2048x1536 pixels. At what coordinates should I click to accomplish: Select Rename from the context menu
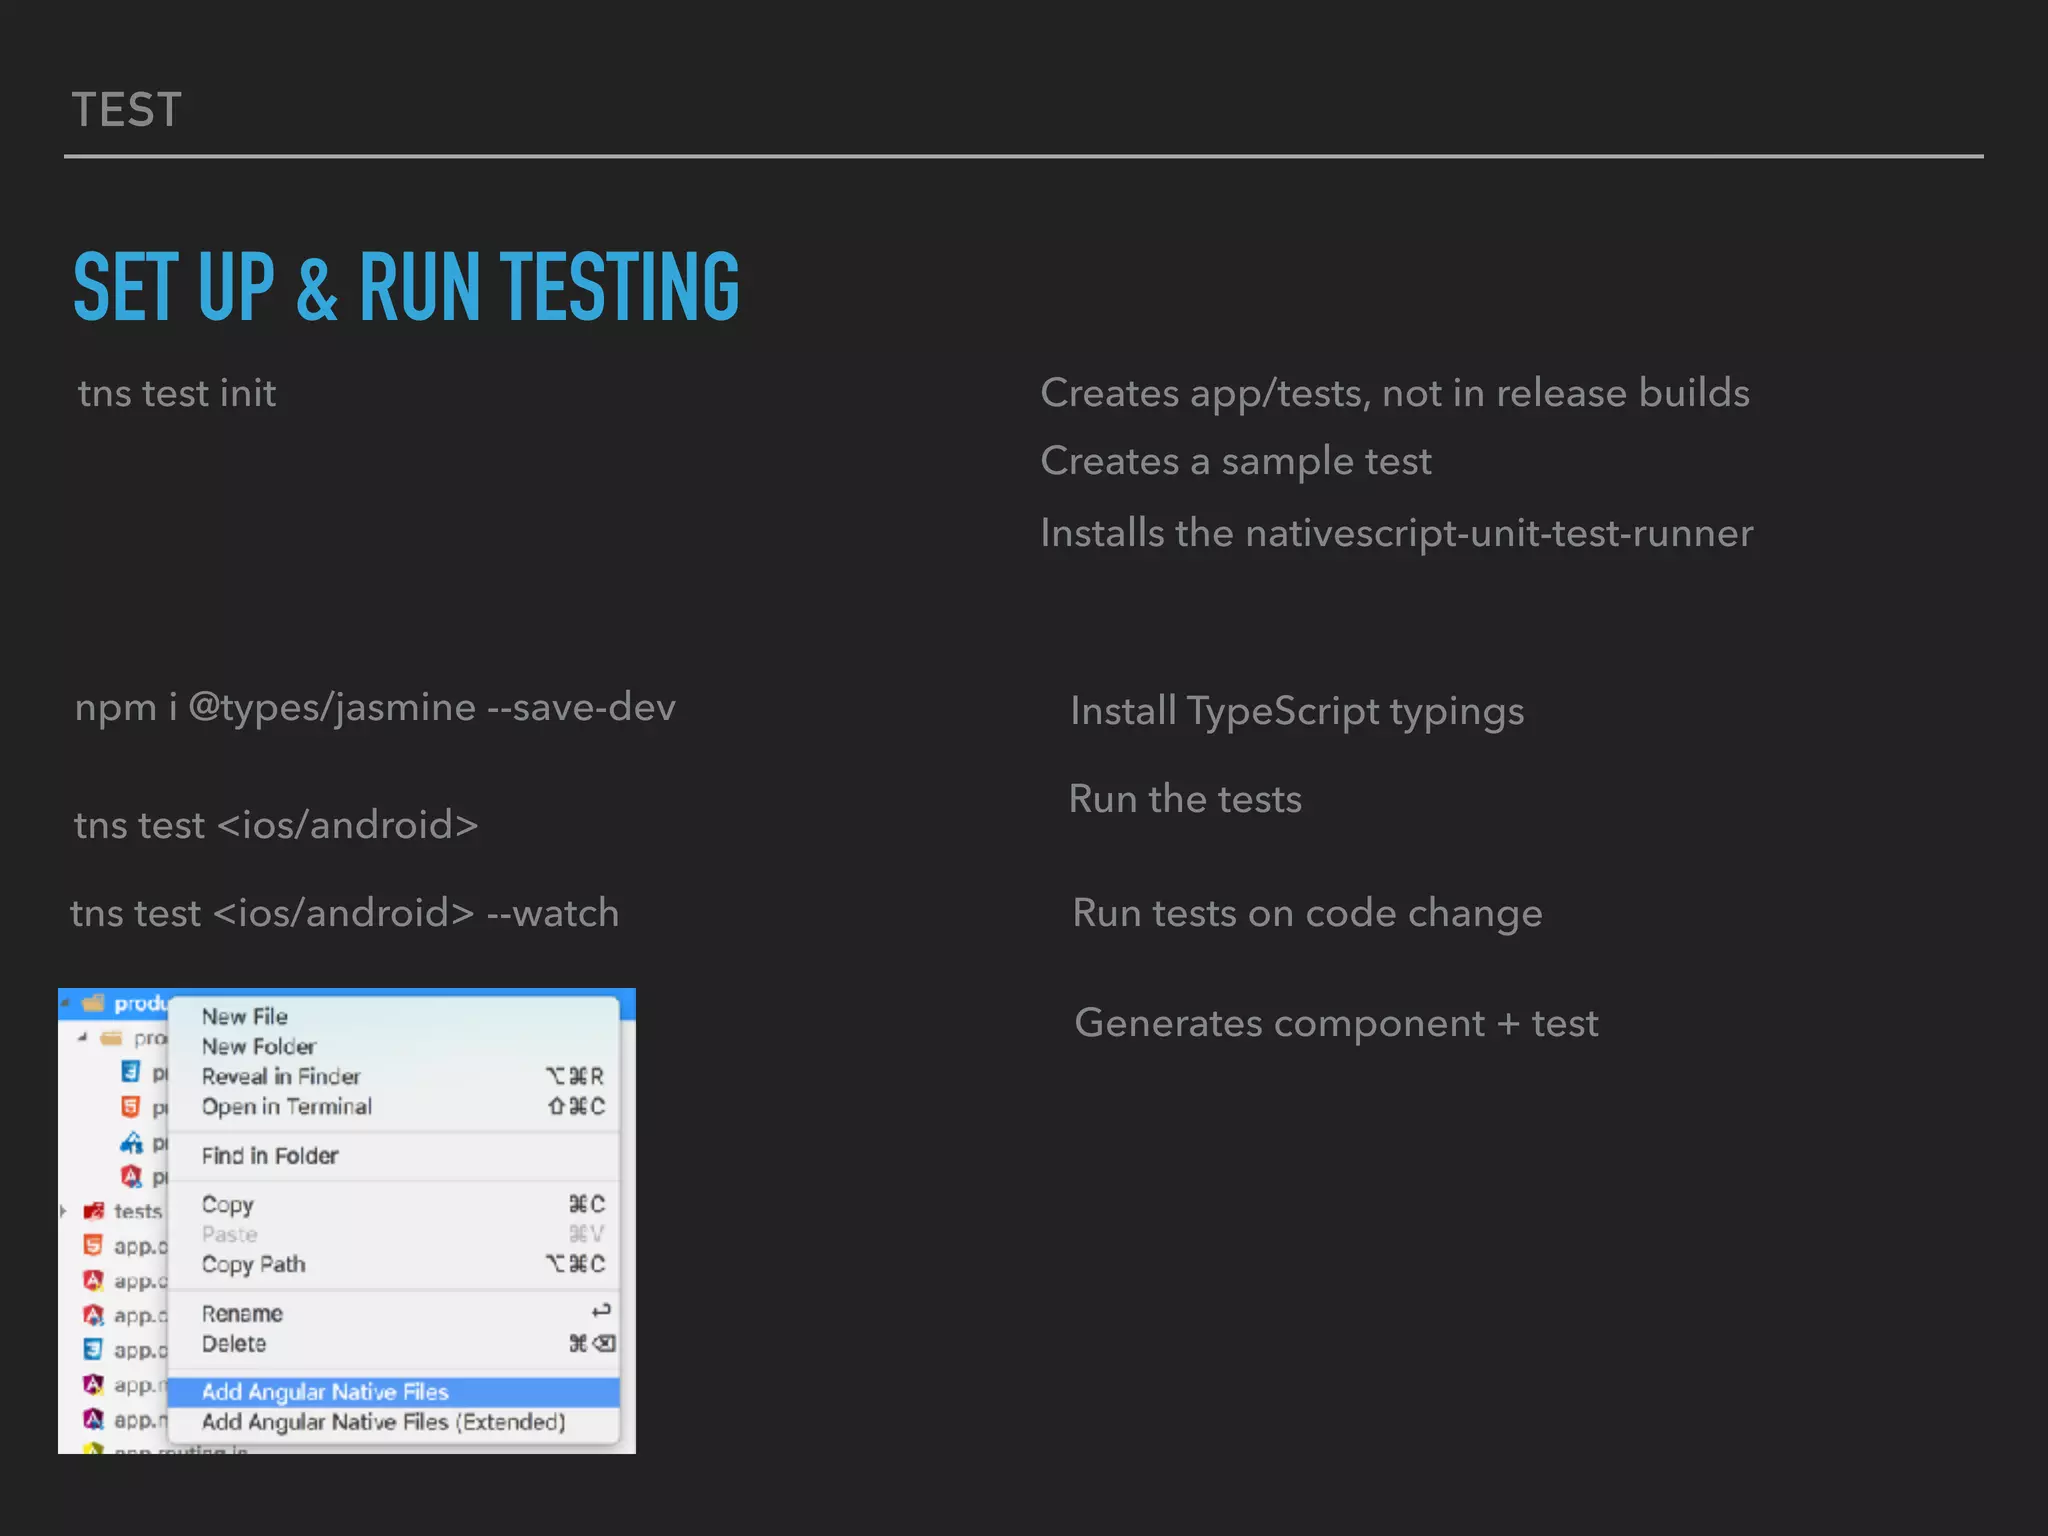pos(242,1314)
